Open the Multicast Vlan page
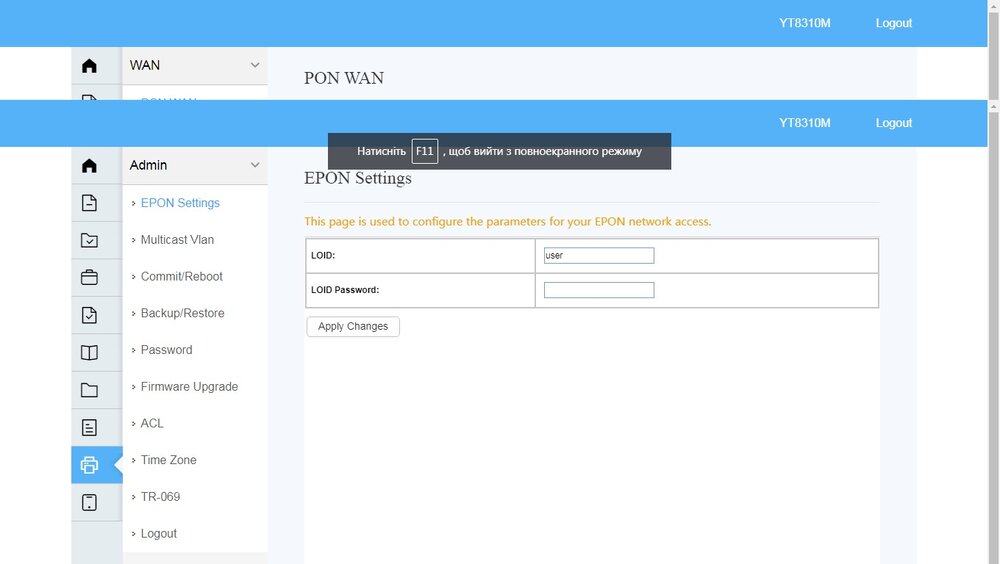Image resolution: width=1000 pixels, height=564 pixels. (x=177, y=240)
